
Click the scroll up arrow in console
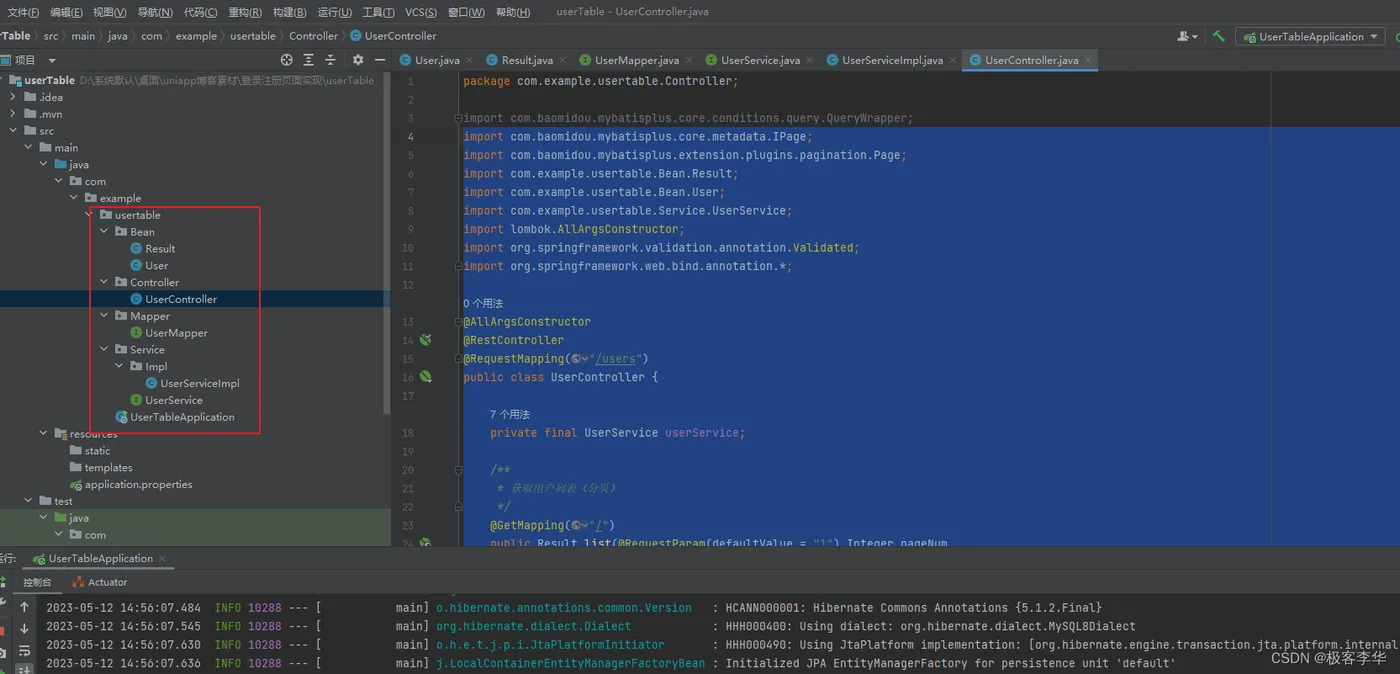(x=24, y=607)
